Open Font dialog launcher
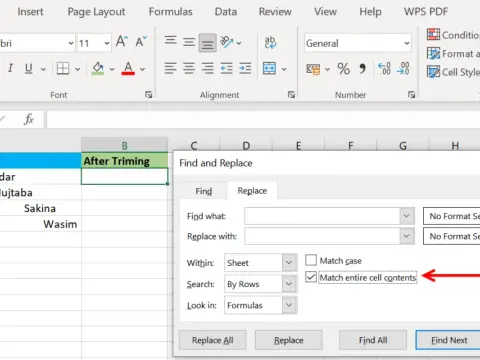 click(x=148, y=95)
